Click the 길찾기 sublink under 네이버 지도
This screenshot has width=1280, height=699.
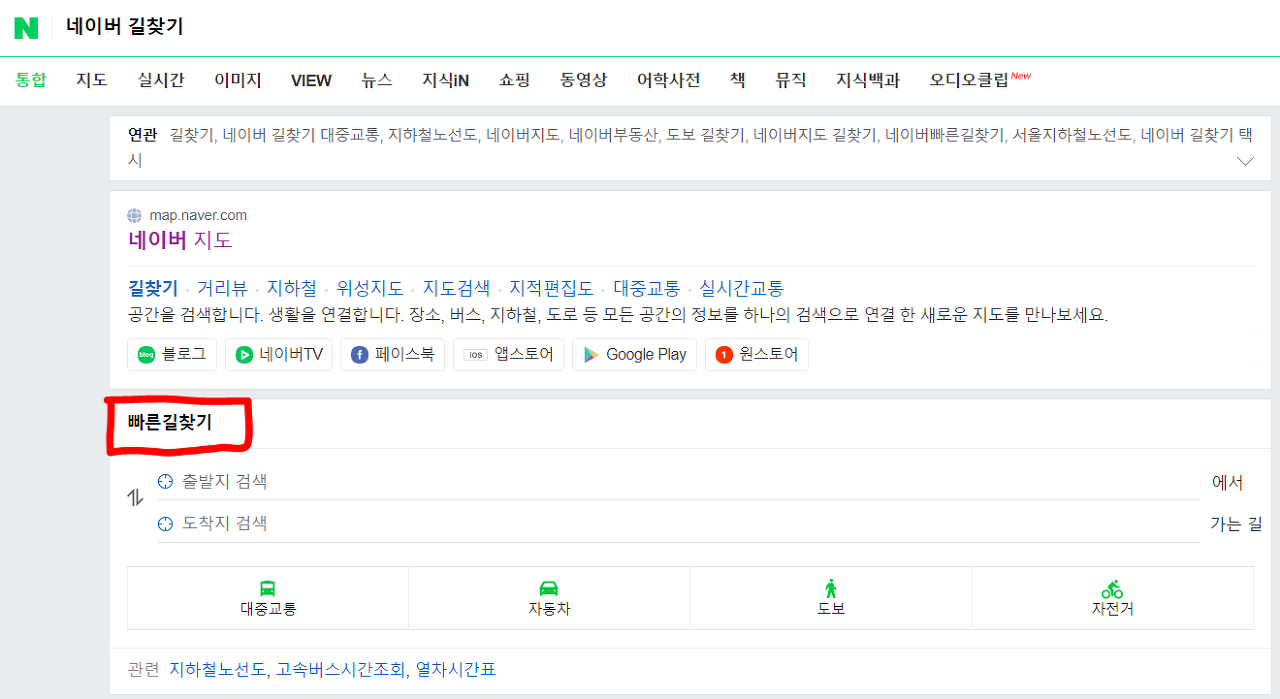(153, 288)
